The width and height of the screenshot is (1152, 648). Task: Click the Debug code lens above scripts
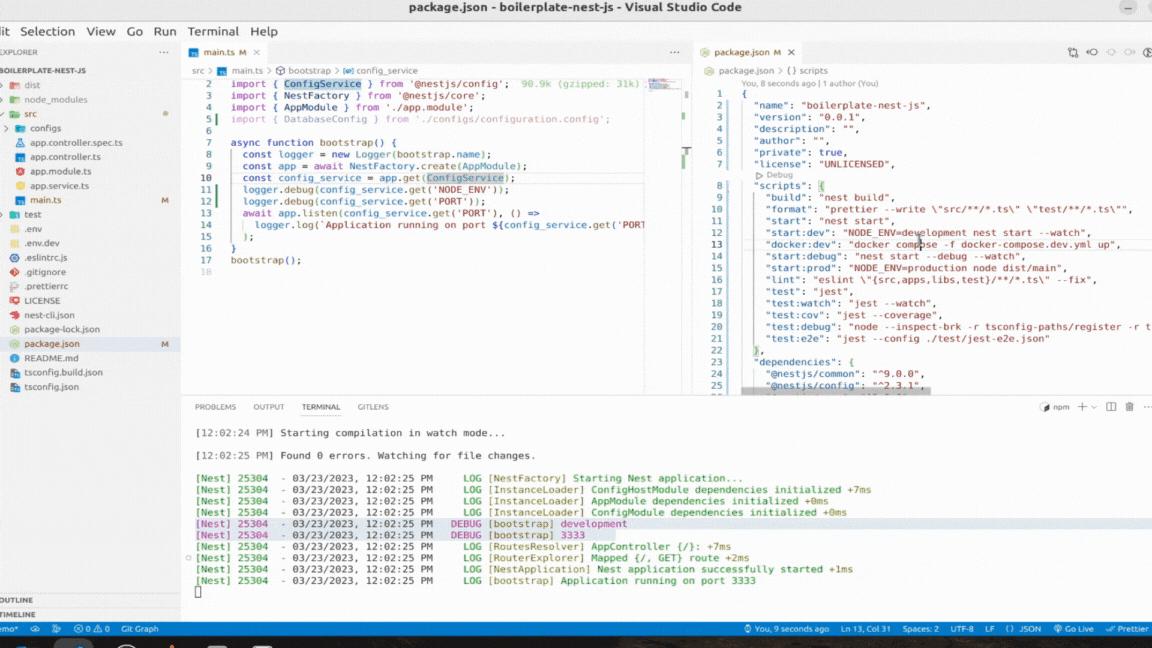[779, 175]
